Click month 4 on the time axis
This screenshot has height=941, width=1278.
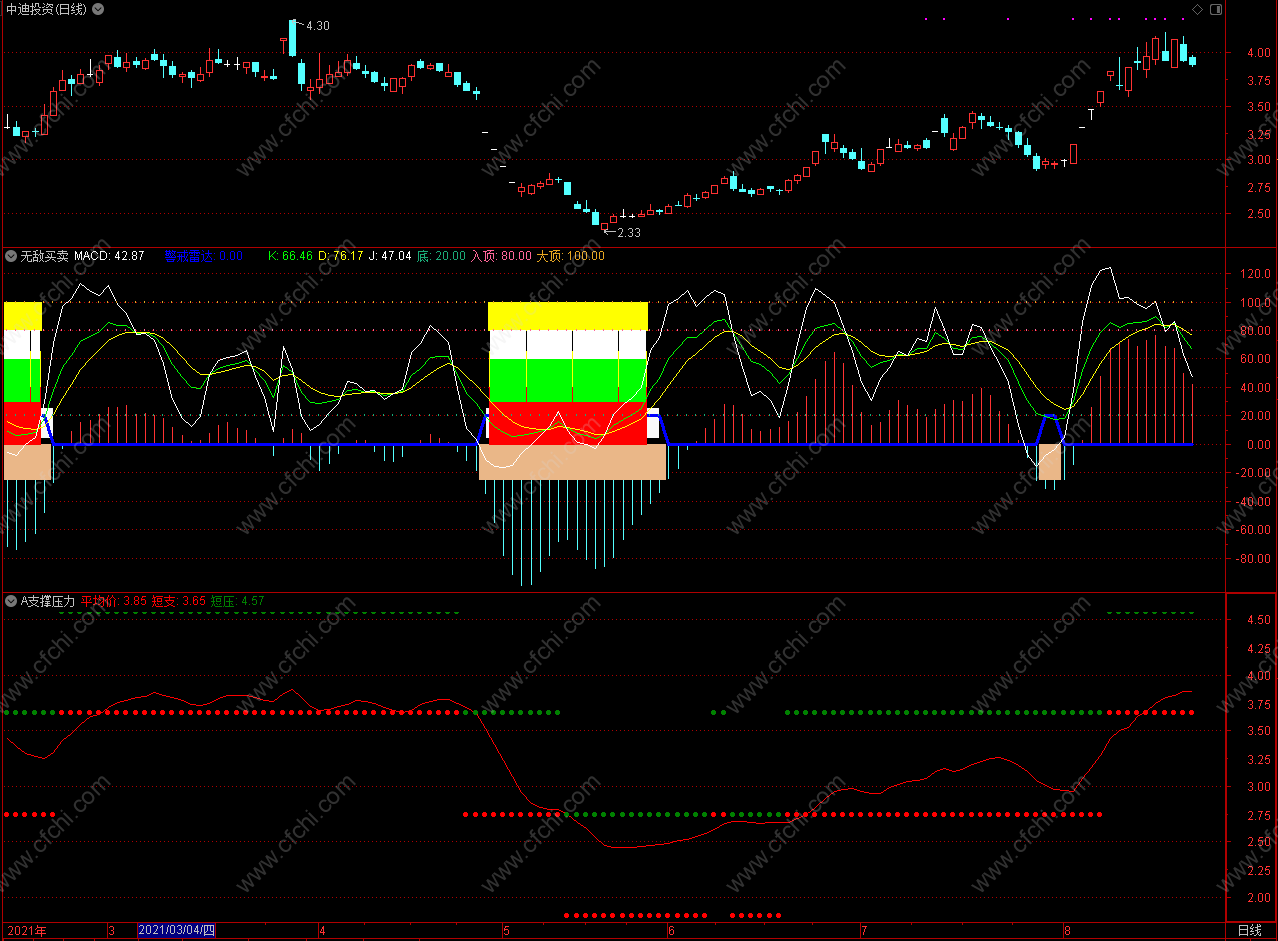tap(322, 931)
